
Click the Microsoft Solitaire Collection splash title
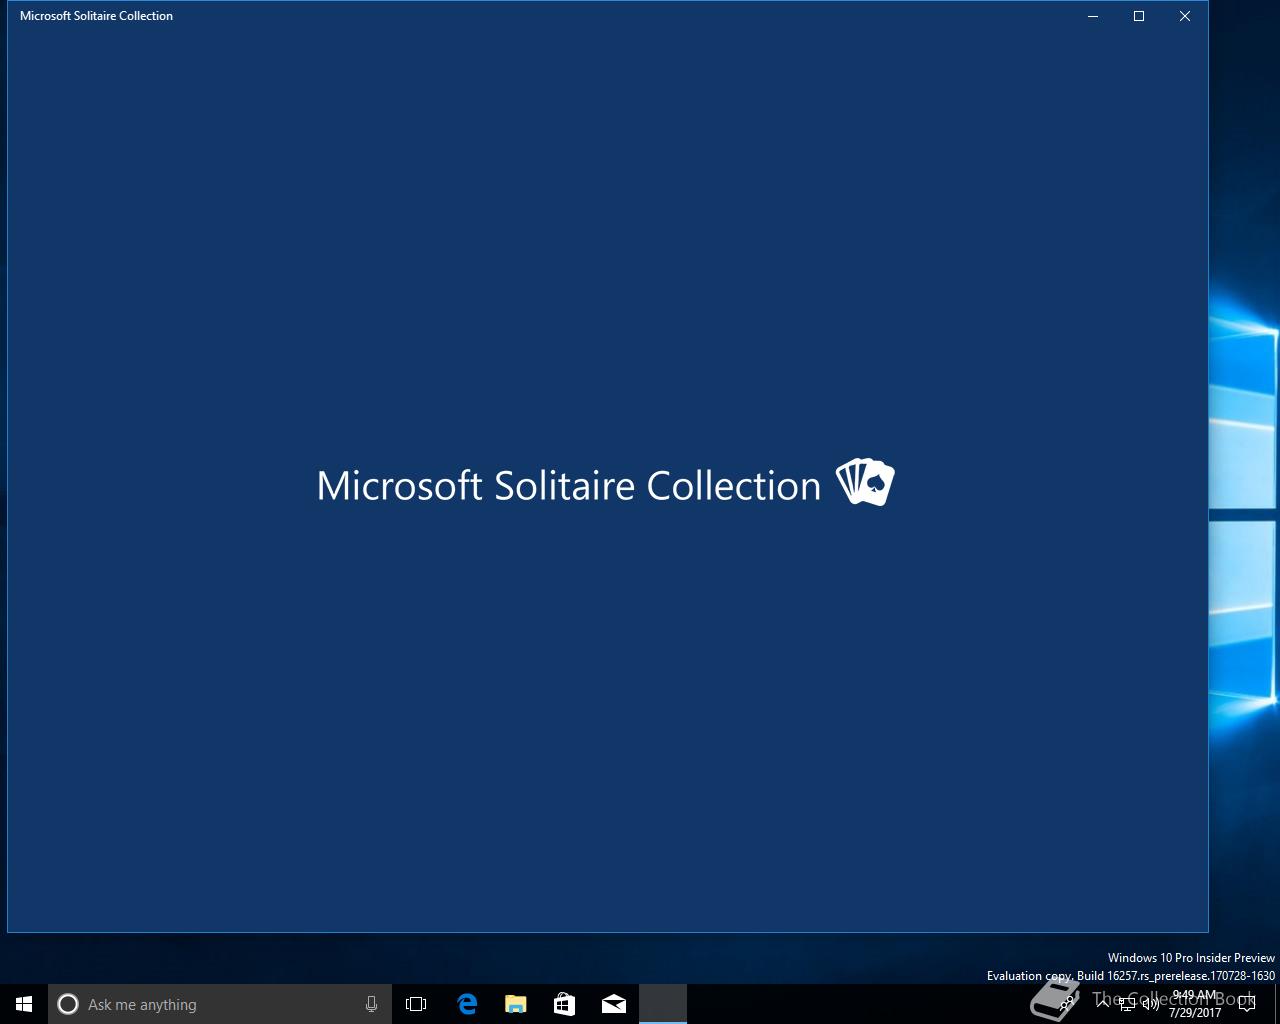(x=569, y=485)
